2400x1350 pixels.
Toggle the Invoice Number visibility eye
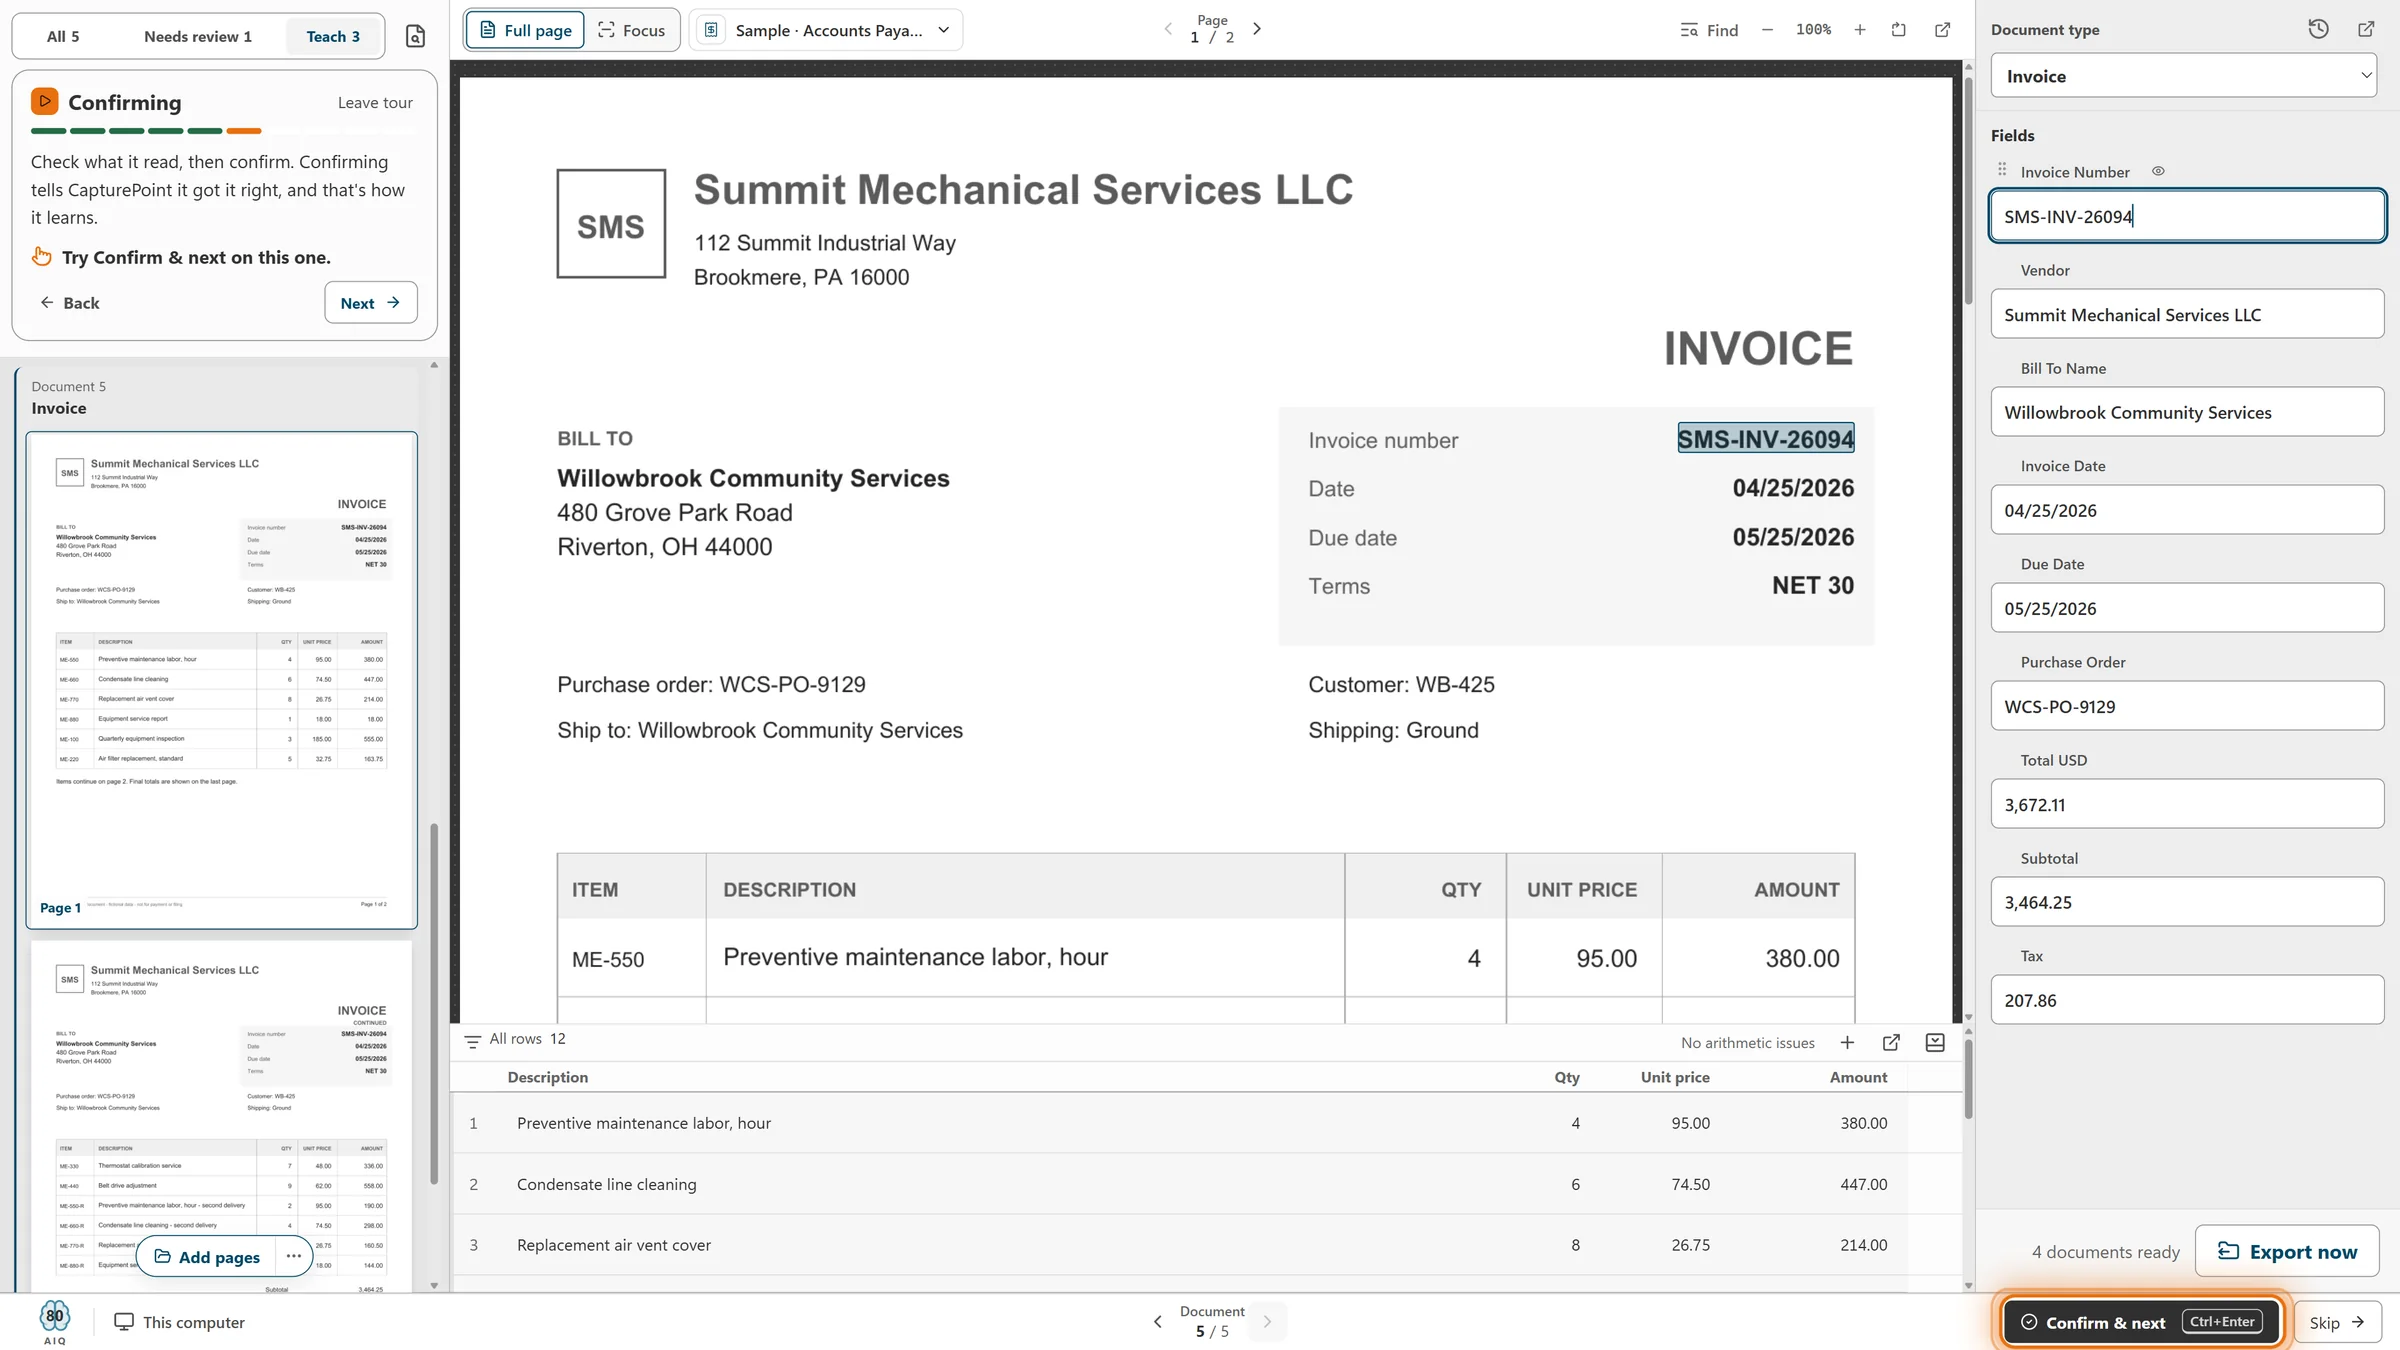pyautogui.click(x=2158, y=171)
